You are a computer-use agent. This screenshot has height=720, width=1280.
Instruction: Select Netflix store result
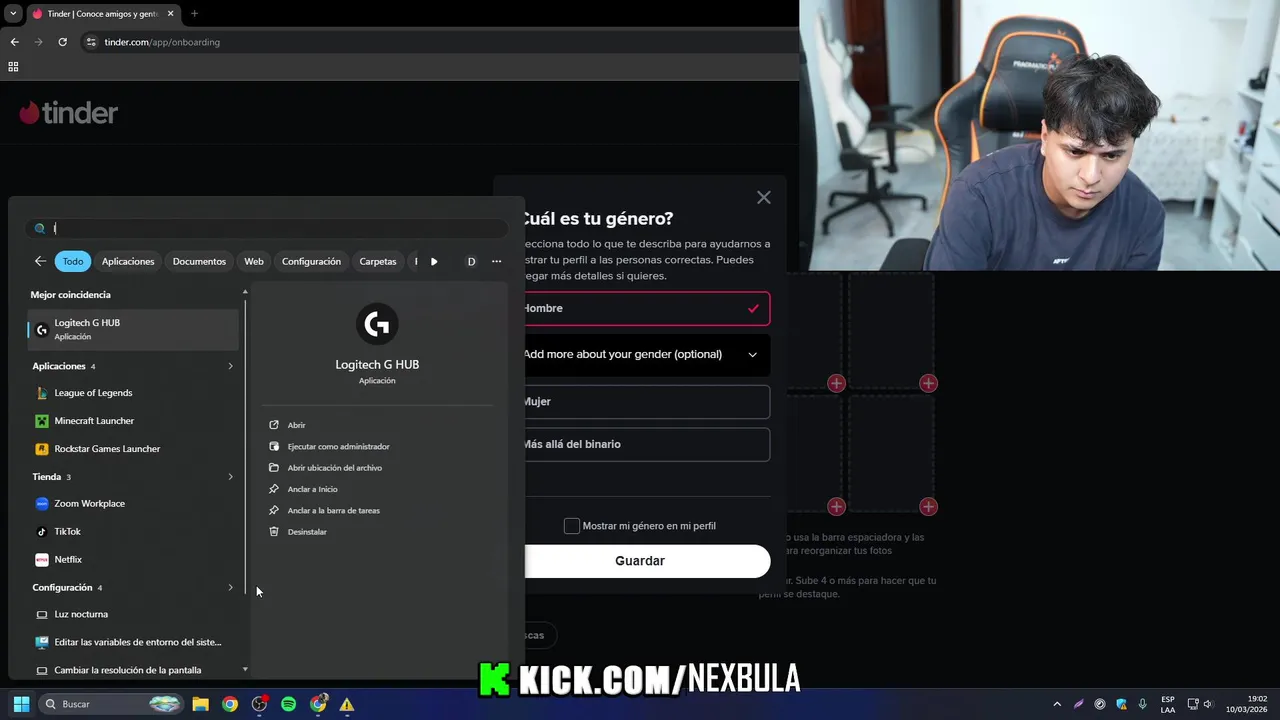pyautogui.click(x=132, y=560)
